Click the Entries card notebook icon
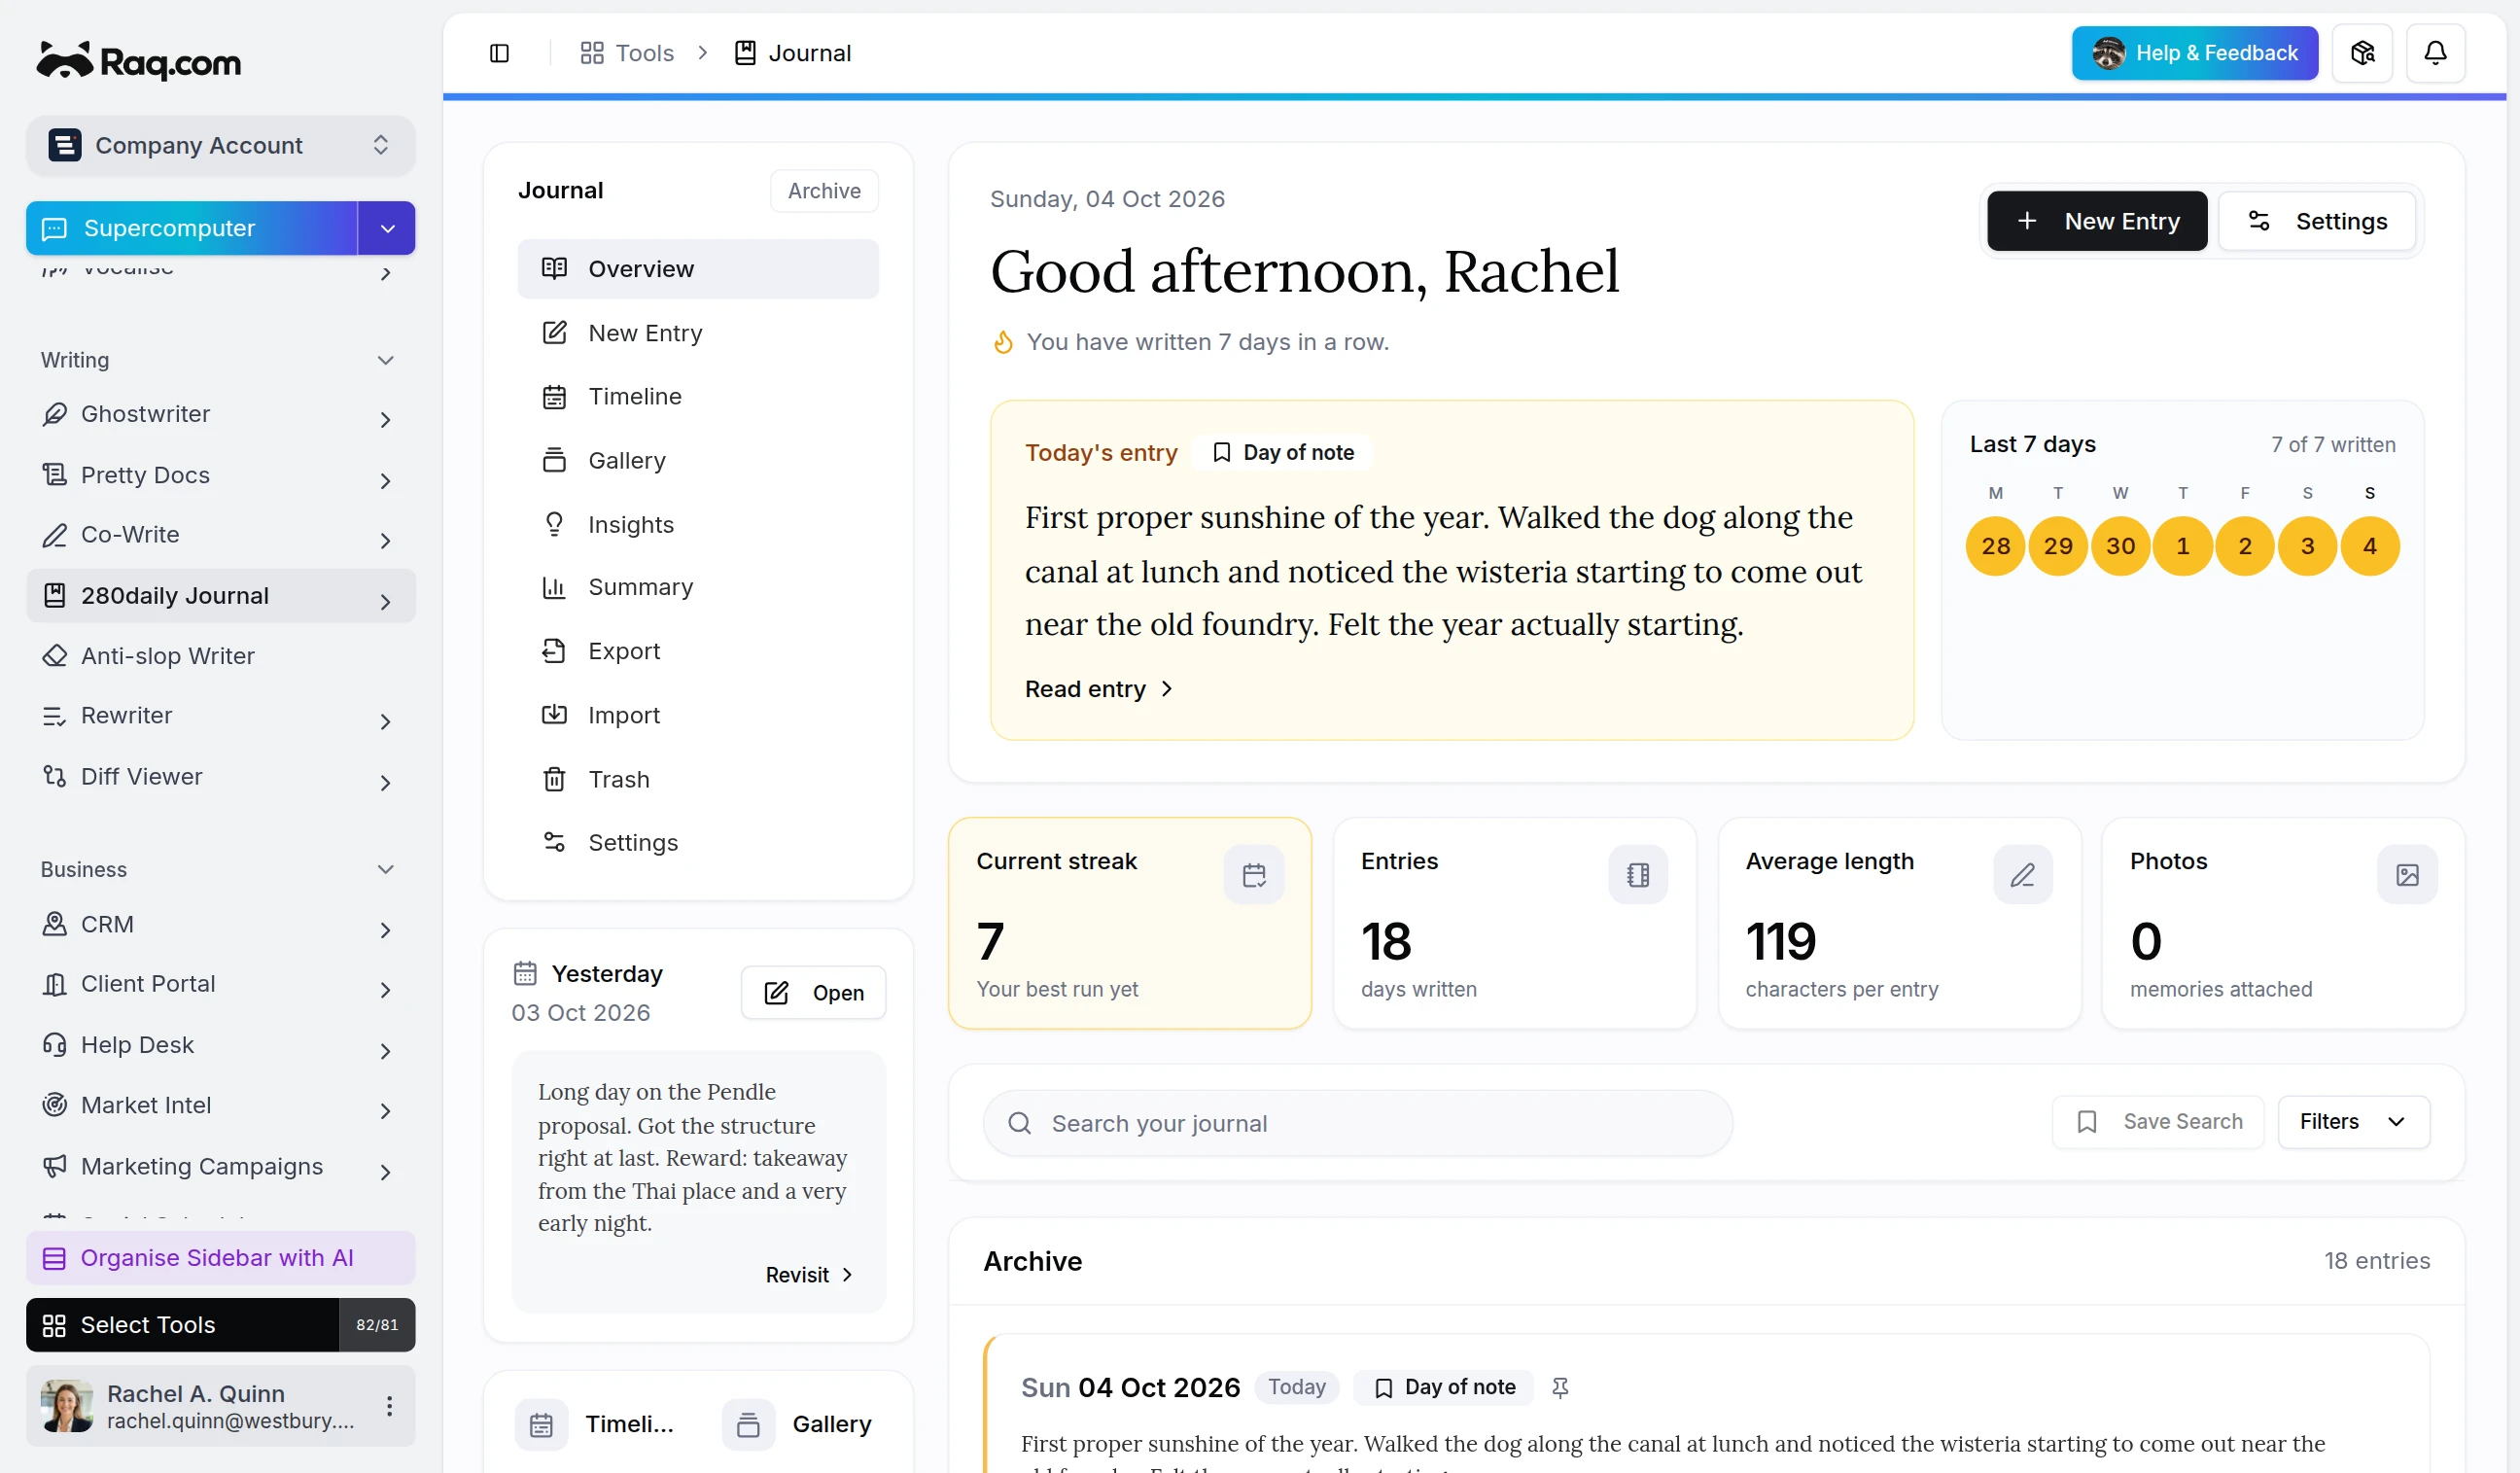2520x1473 pixels. click(x=1637, y=875)
